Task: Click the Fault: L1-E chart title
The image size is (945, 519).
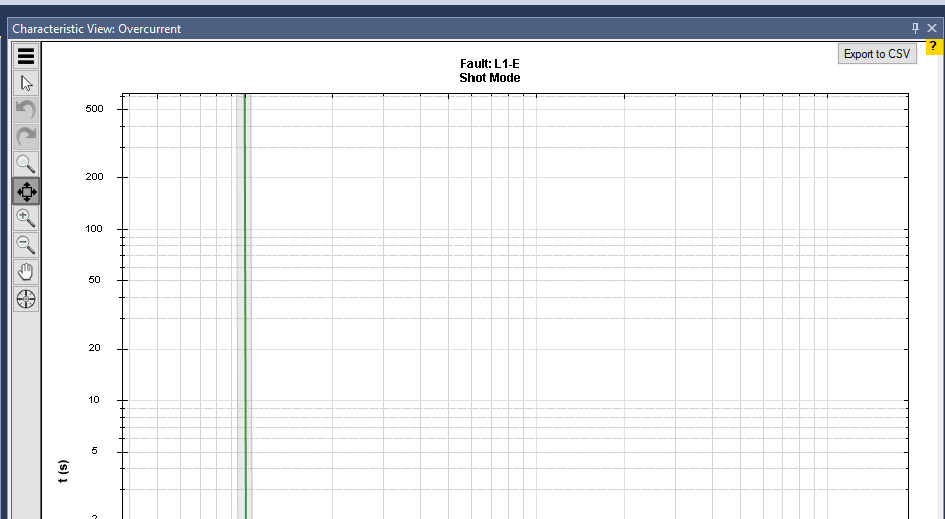Action: [489, 64]
